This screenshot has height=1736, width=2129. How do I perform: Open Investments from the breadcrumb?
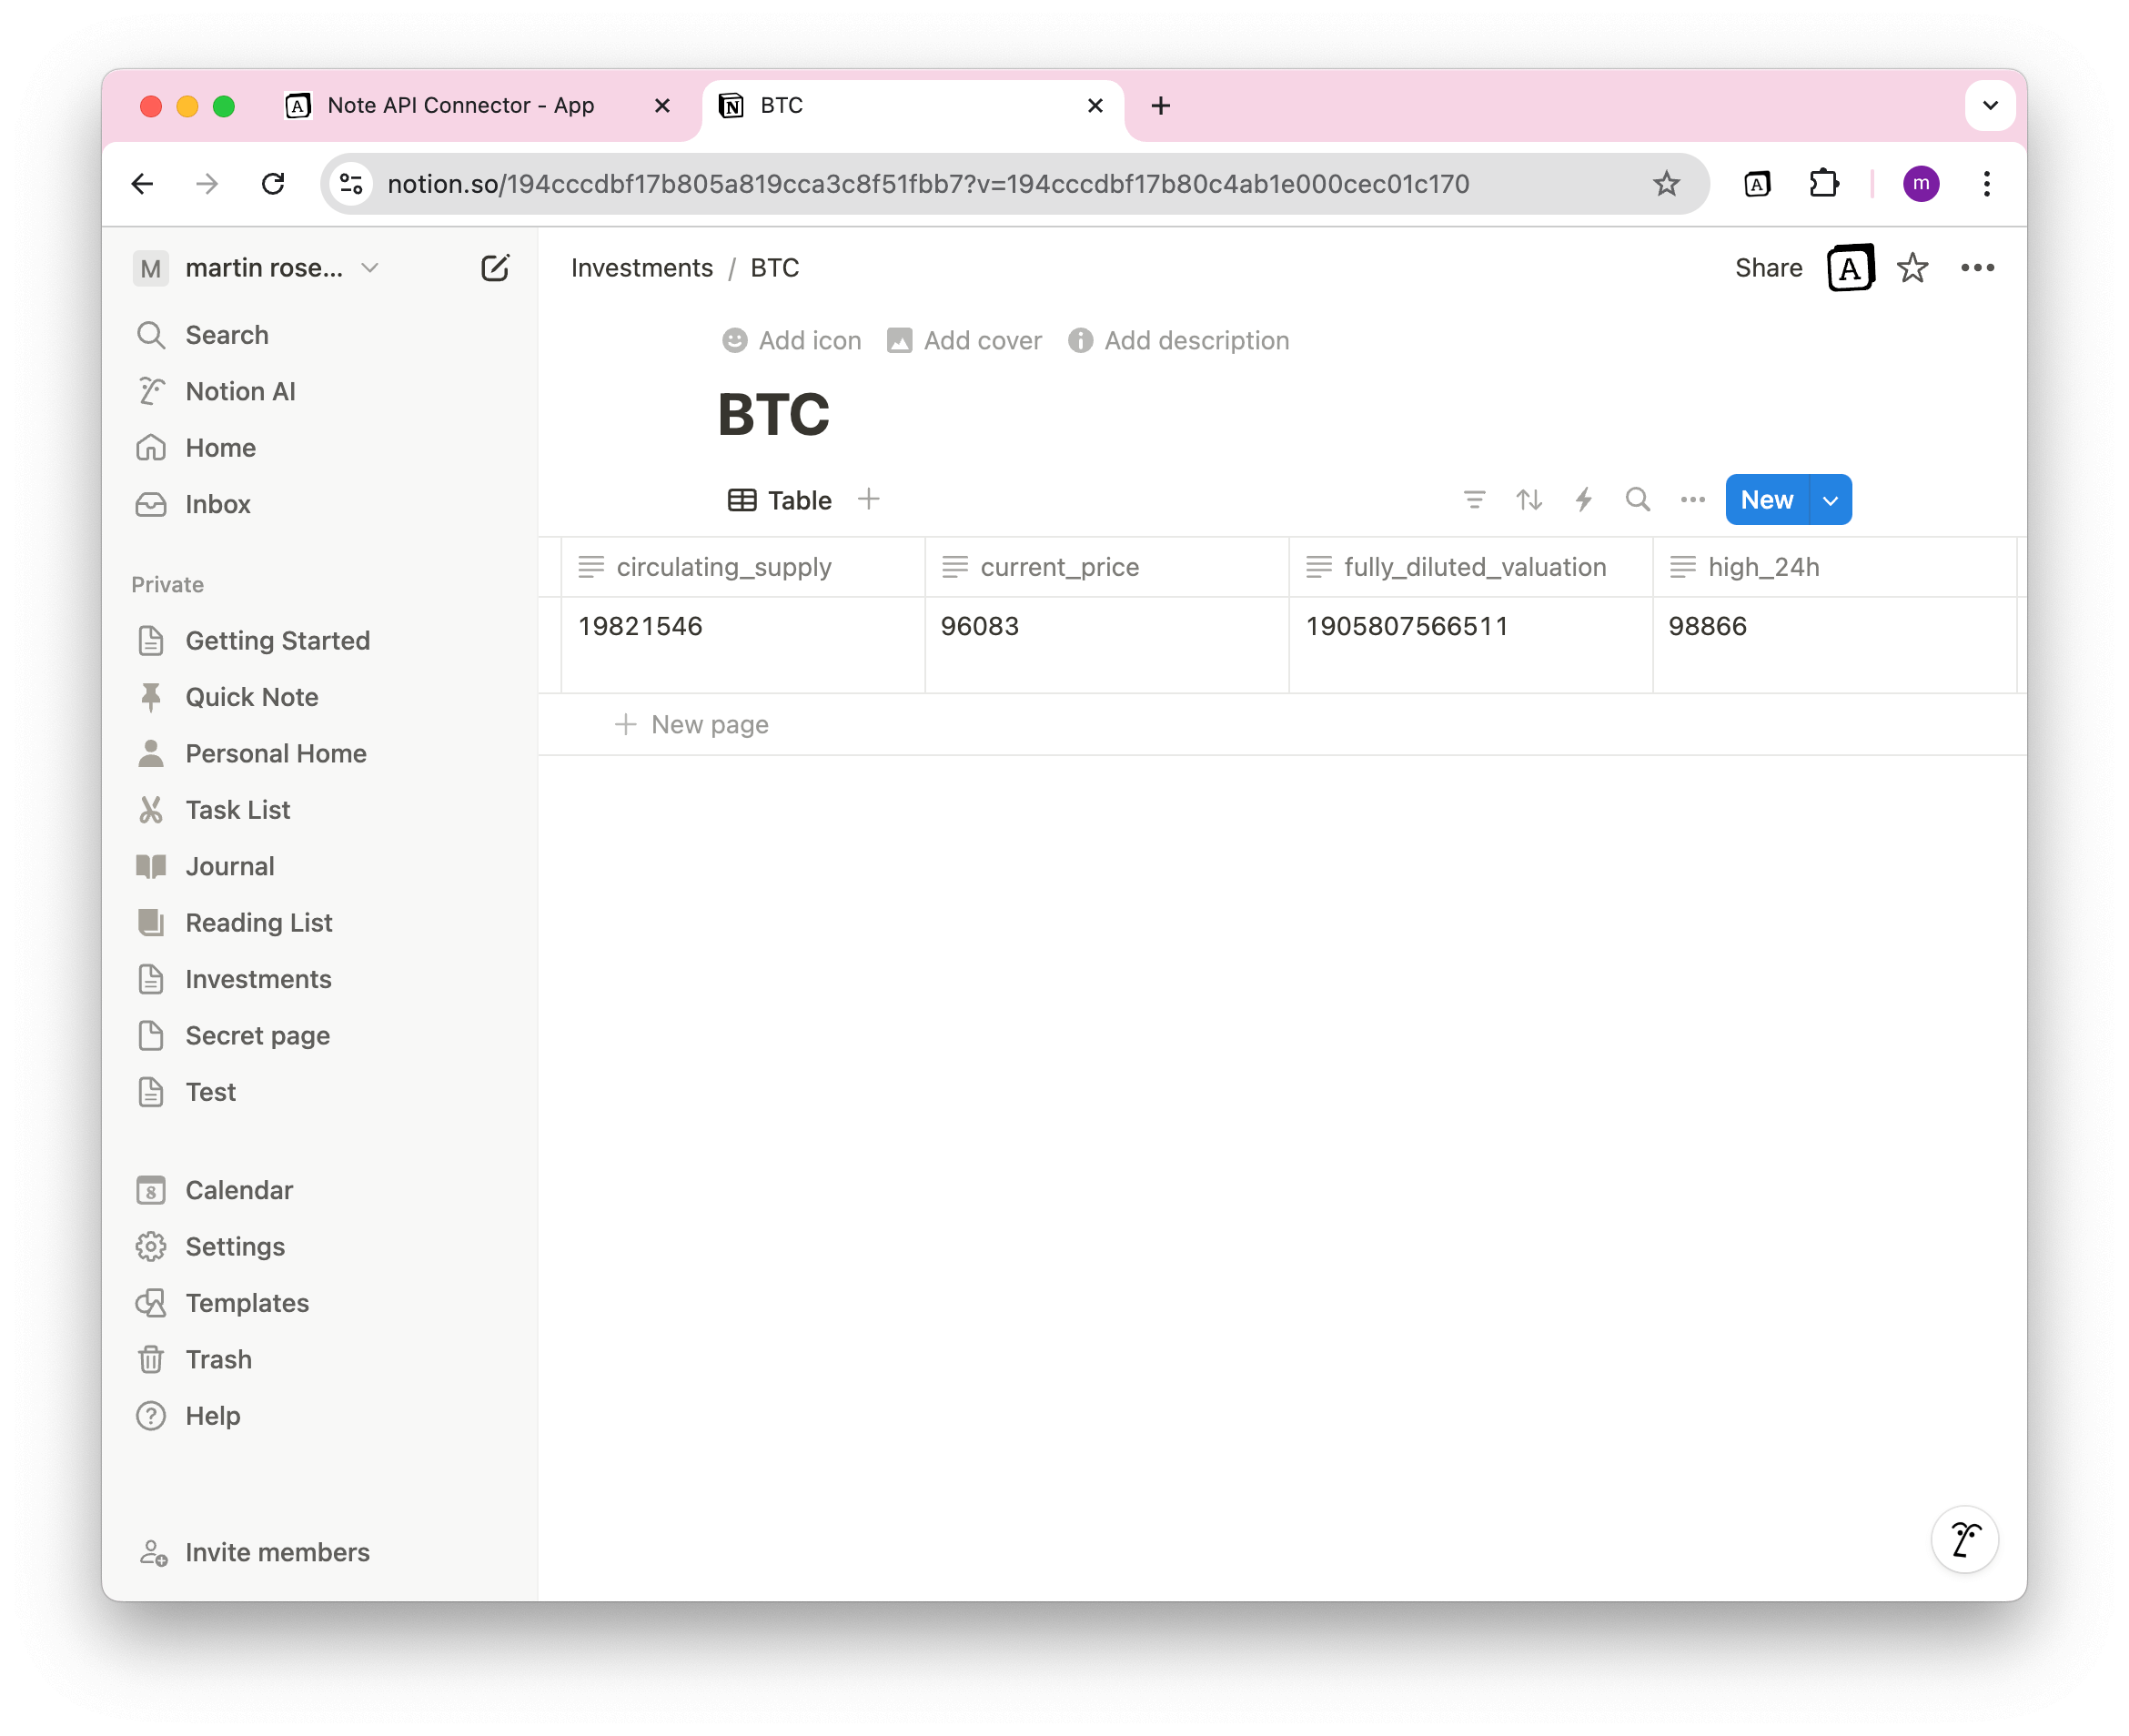641,267
